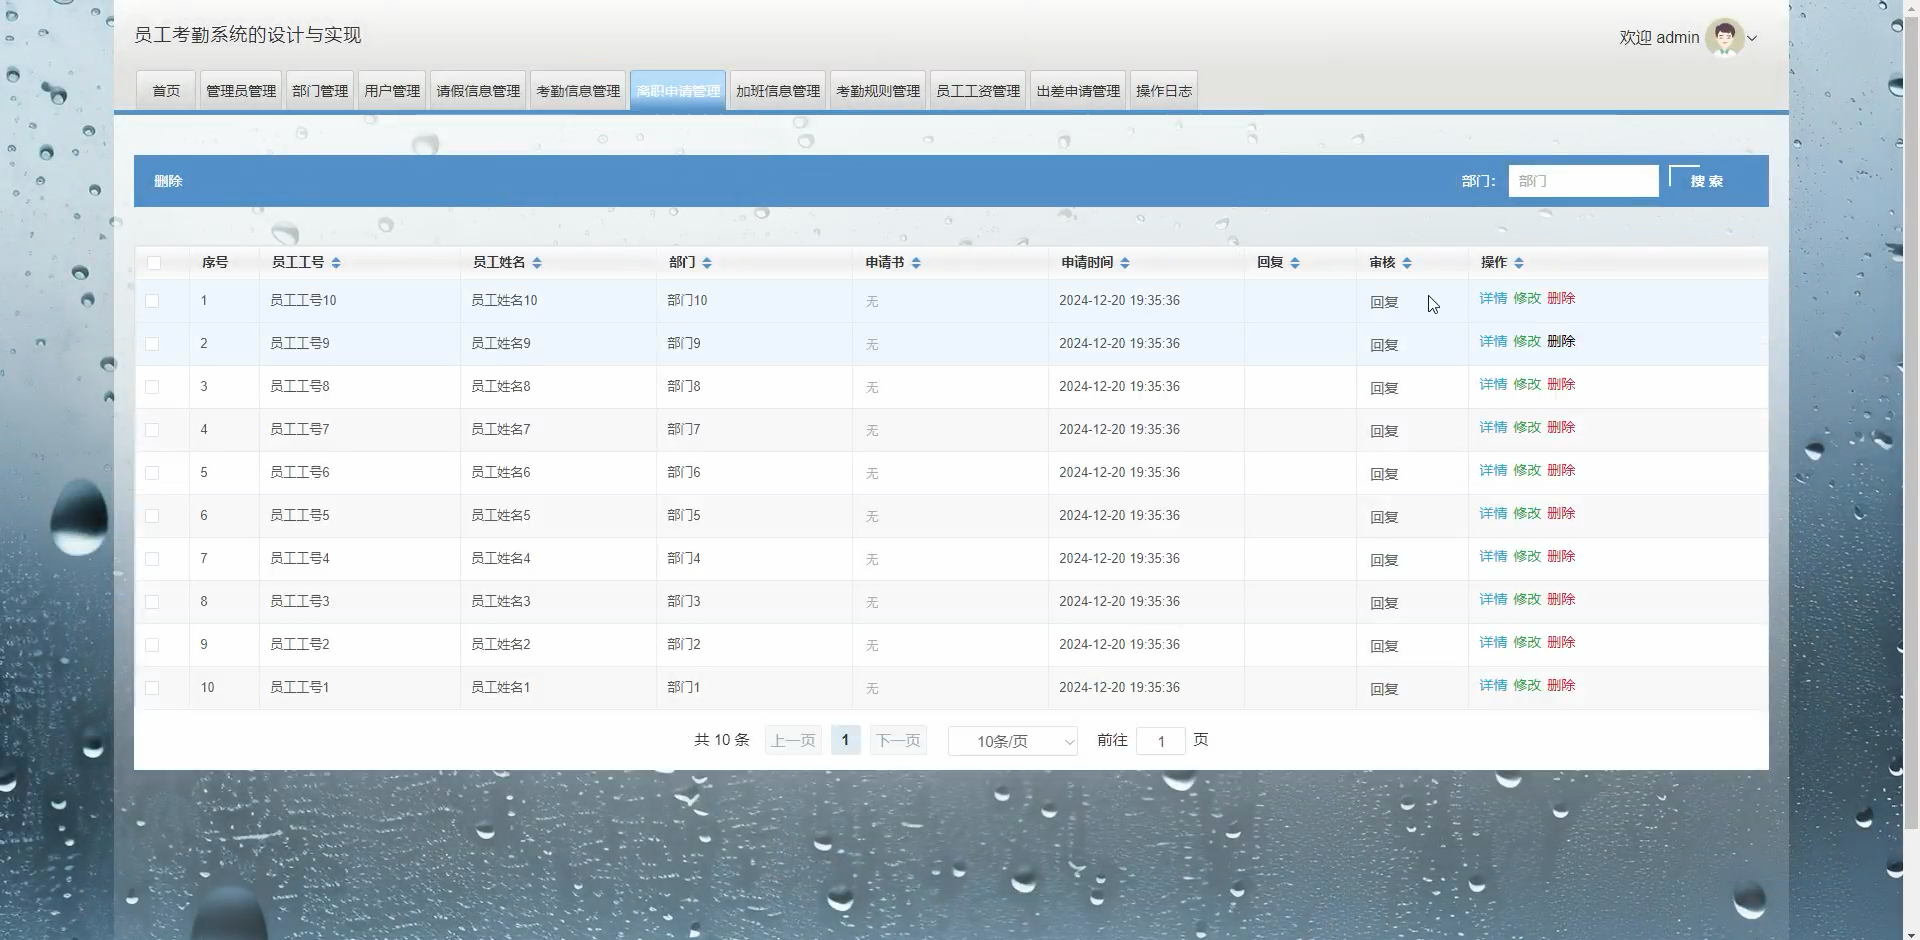Focus the 部门 search input field
The image size is (1920, 940).
pyautogui.click(x=1583, y=181)
